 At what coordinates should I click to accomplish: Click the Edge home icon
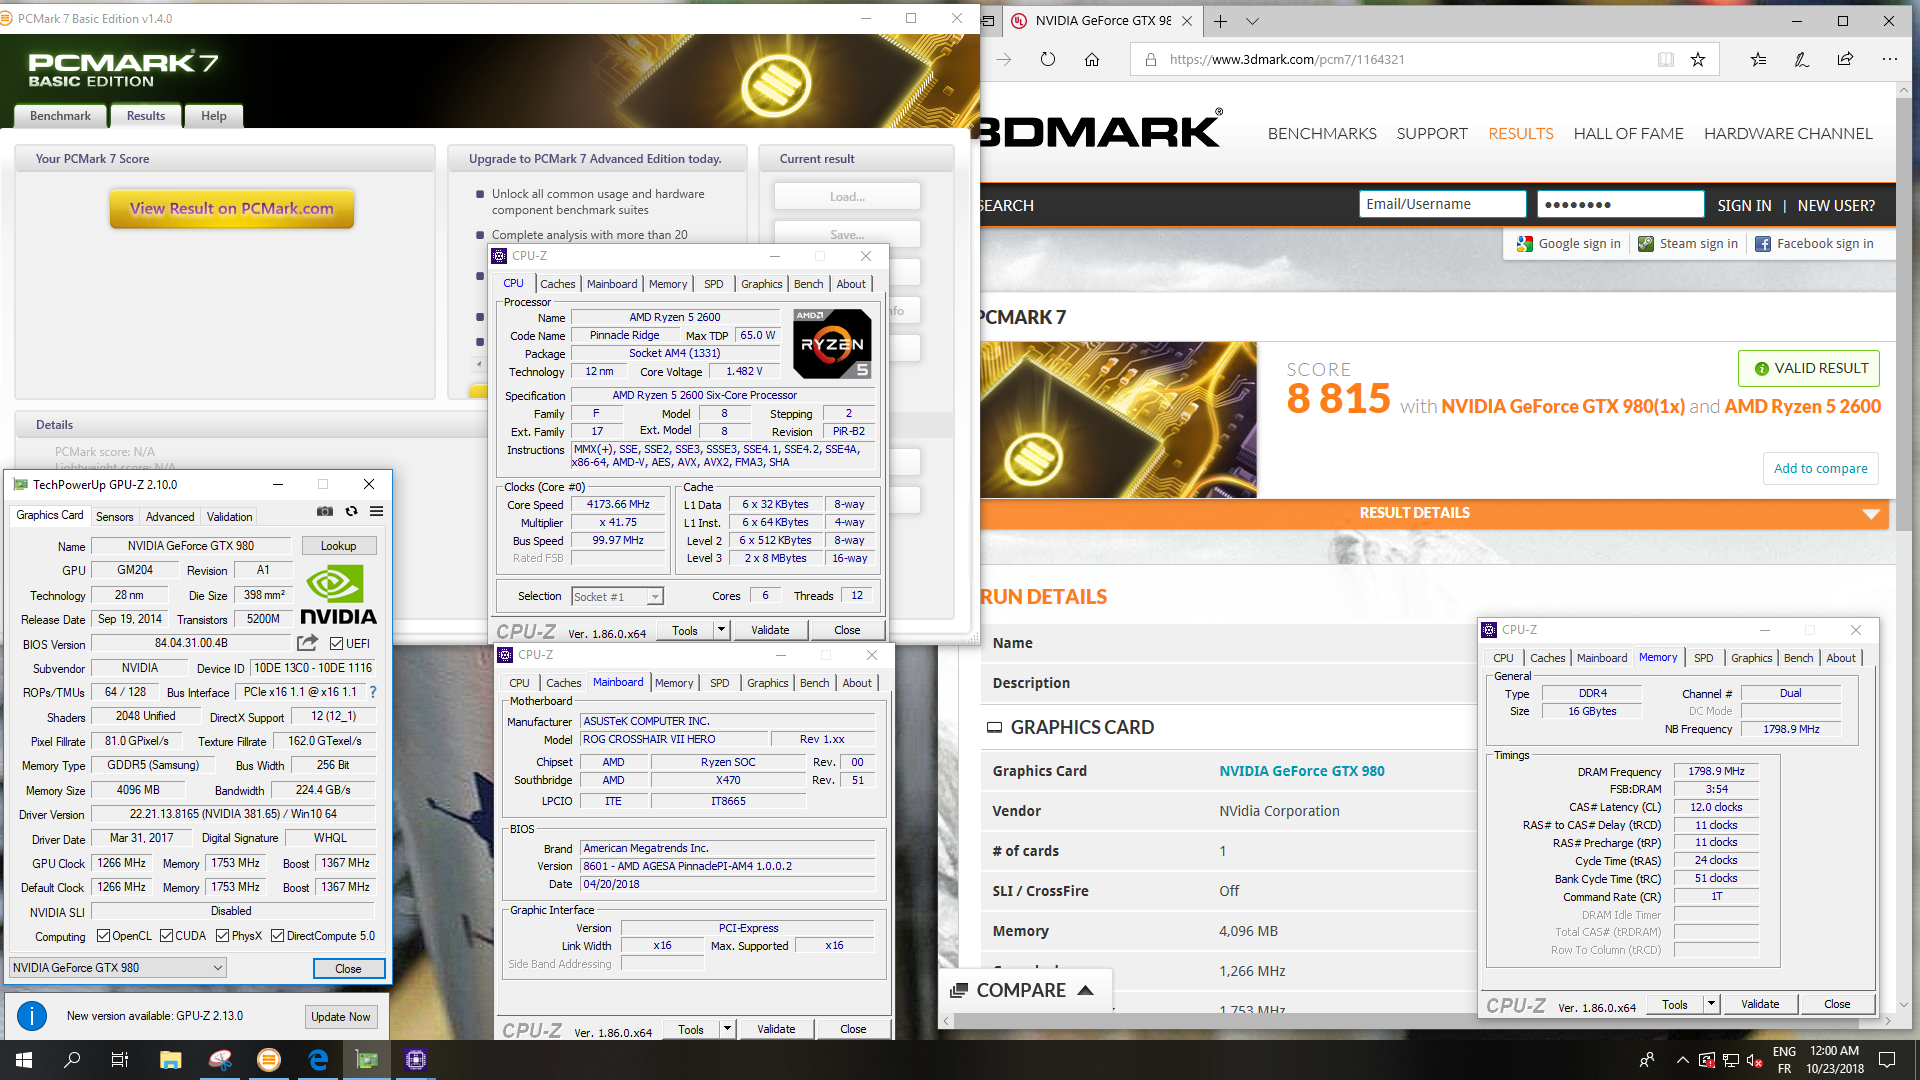tap(1092, 59)
